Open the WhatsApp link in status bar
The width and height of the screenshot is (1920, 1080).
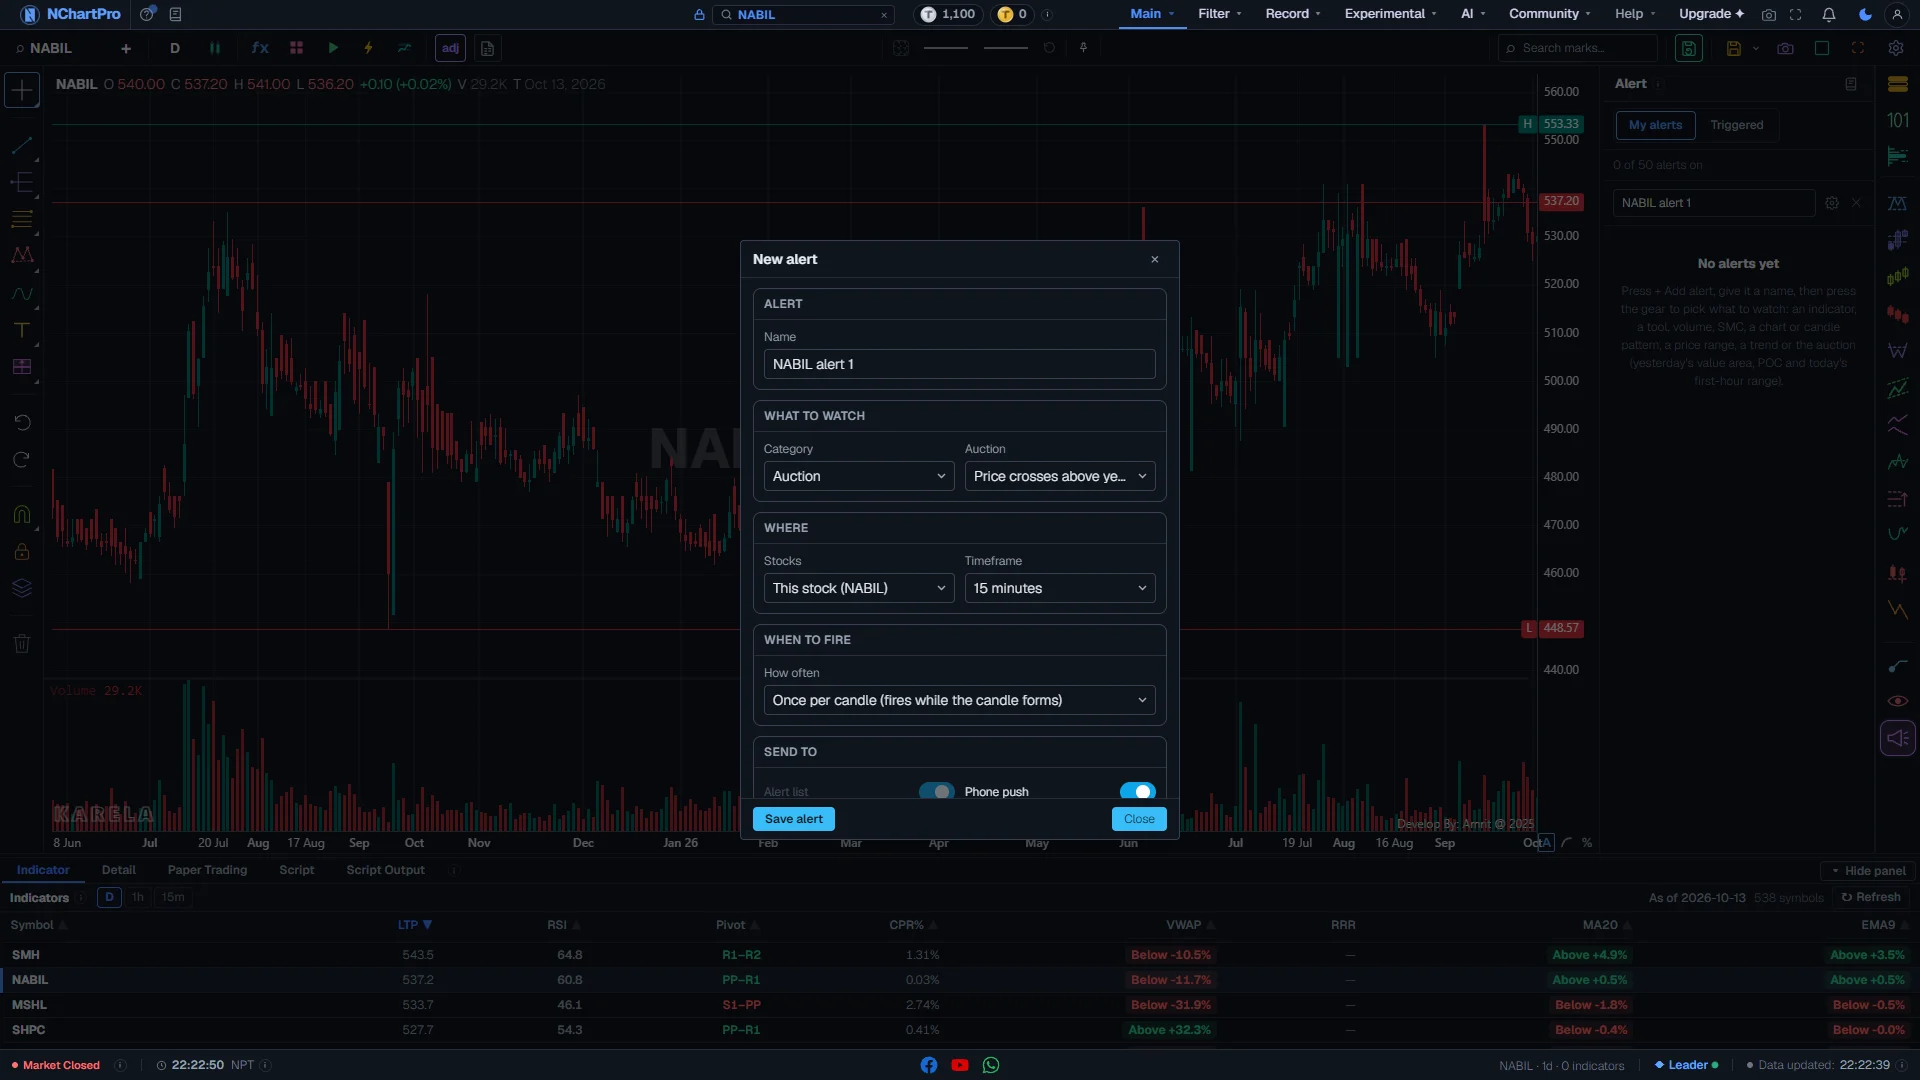[x=991, y=1065]
